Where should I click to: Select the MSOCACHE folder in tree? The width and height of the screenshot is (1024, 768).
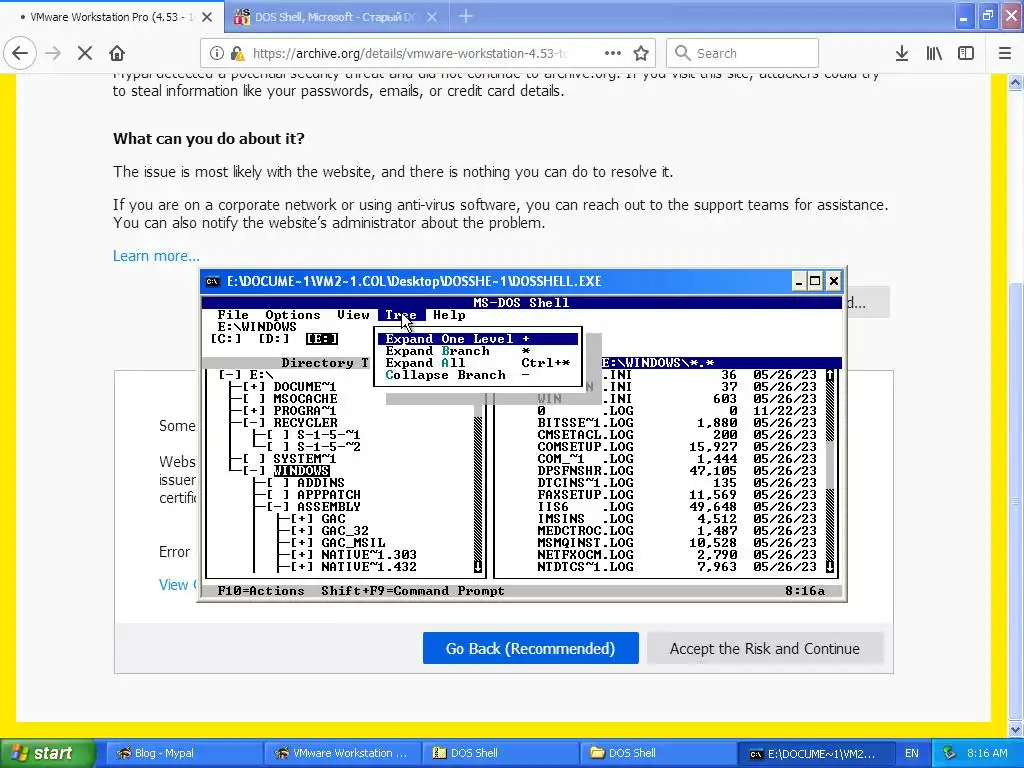click(x=305, y=399)
